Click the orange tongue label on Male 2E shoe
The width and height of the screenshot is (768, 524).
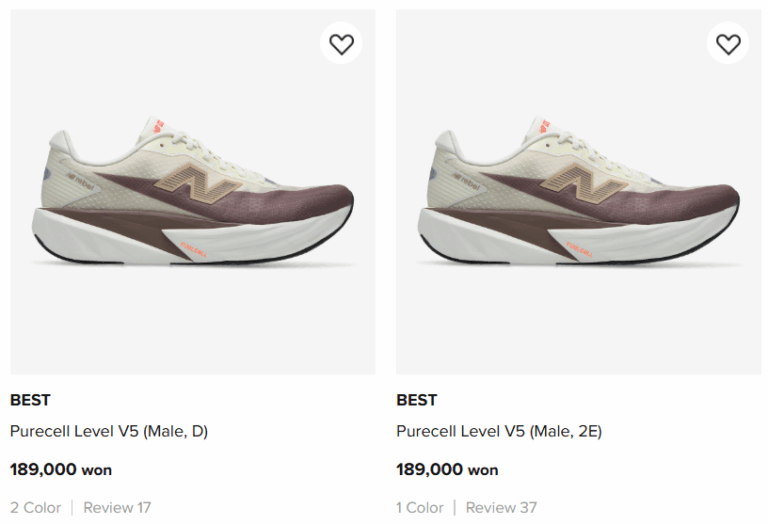545,125
